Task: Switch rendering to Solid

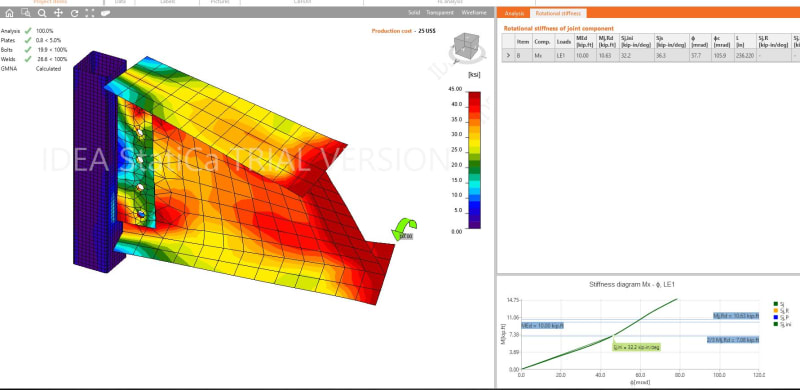Action: click(x=414, y=13)
